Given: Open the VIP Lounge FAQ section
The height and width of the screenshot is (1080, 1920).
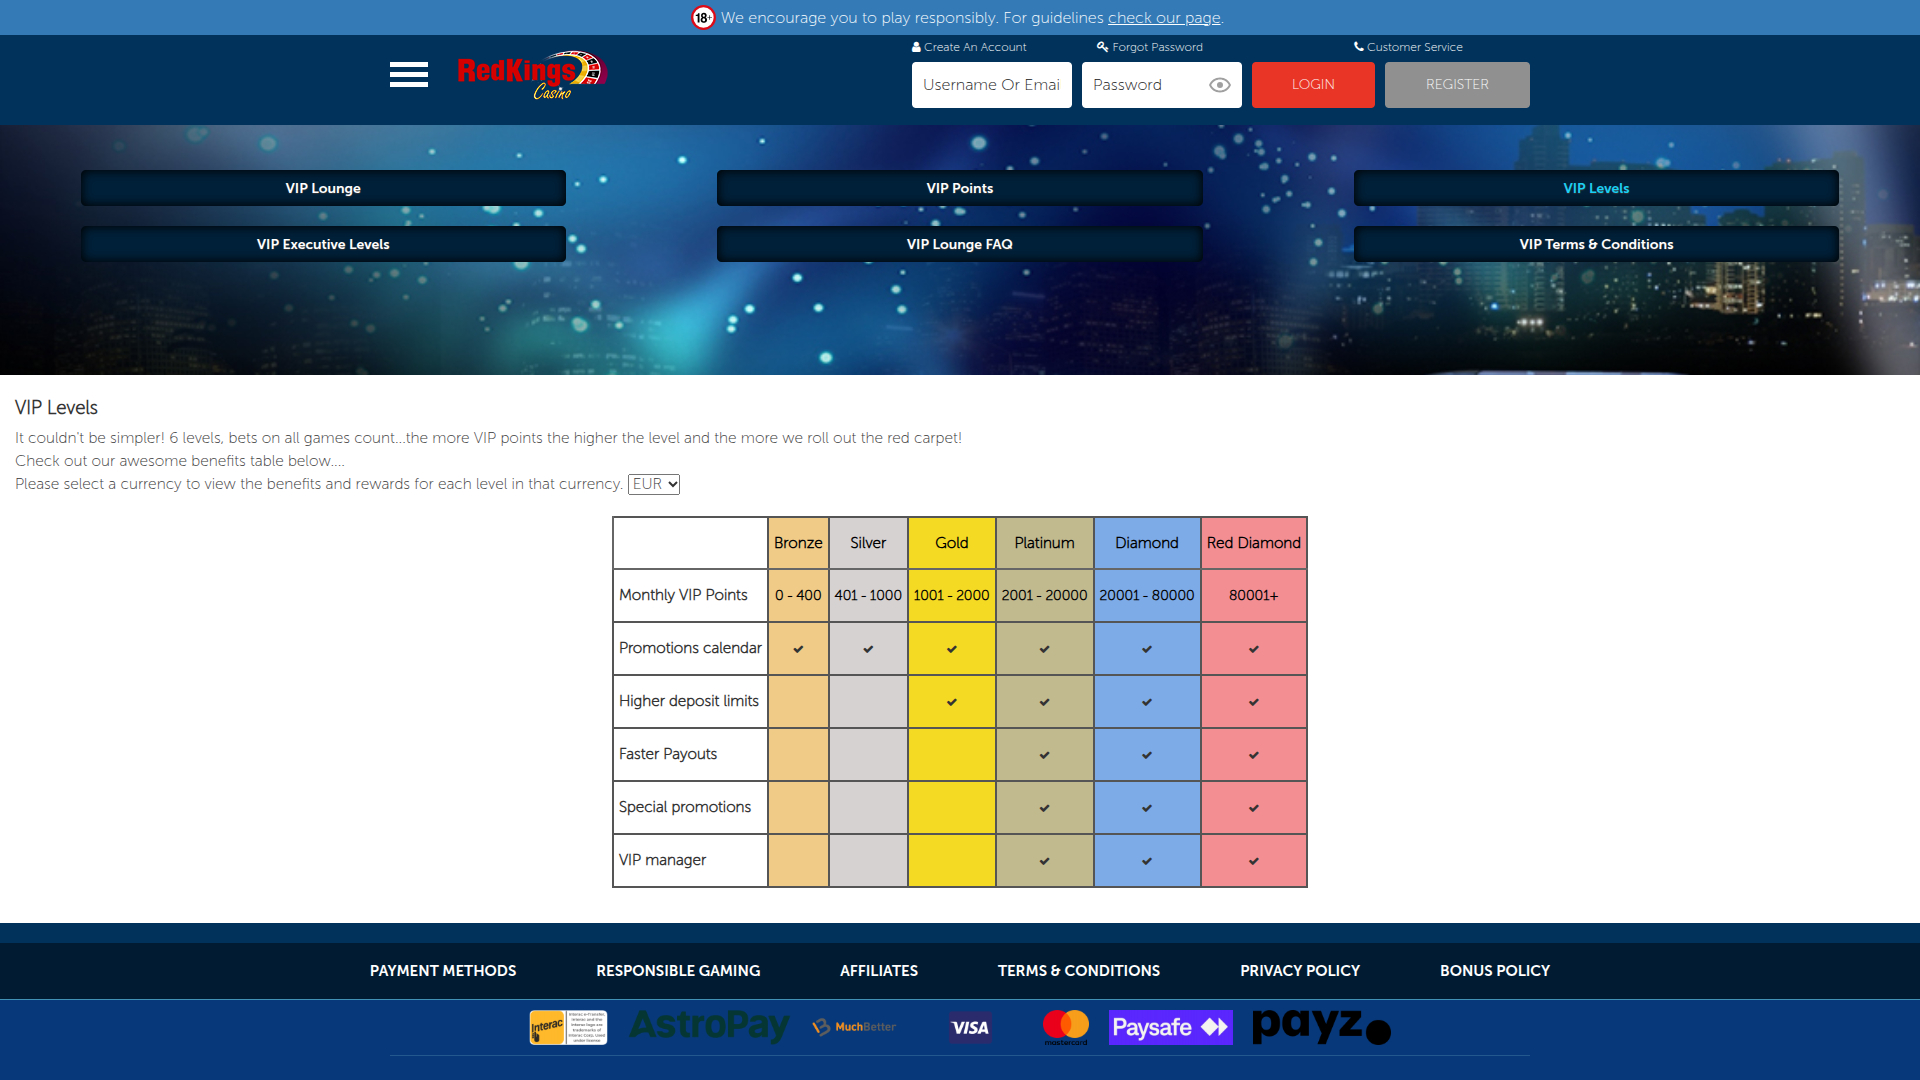Looking at the screenshot, I should click(x=959, y=244).
